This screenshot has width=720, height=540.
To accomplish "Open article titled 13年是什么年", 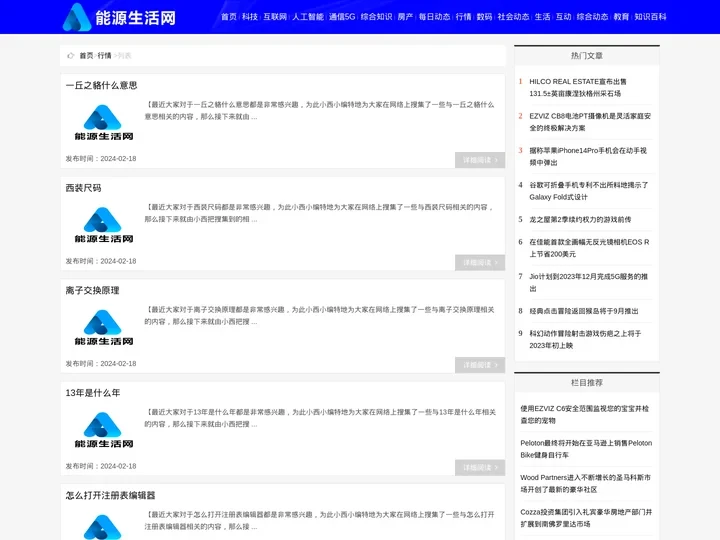I will [93, 393].
